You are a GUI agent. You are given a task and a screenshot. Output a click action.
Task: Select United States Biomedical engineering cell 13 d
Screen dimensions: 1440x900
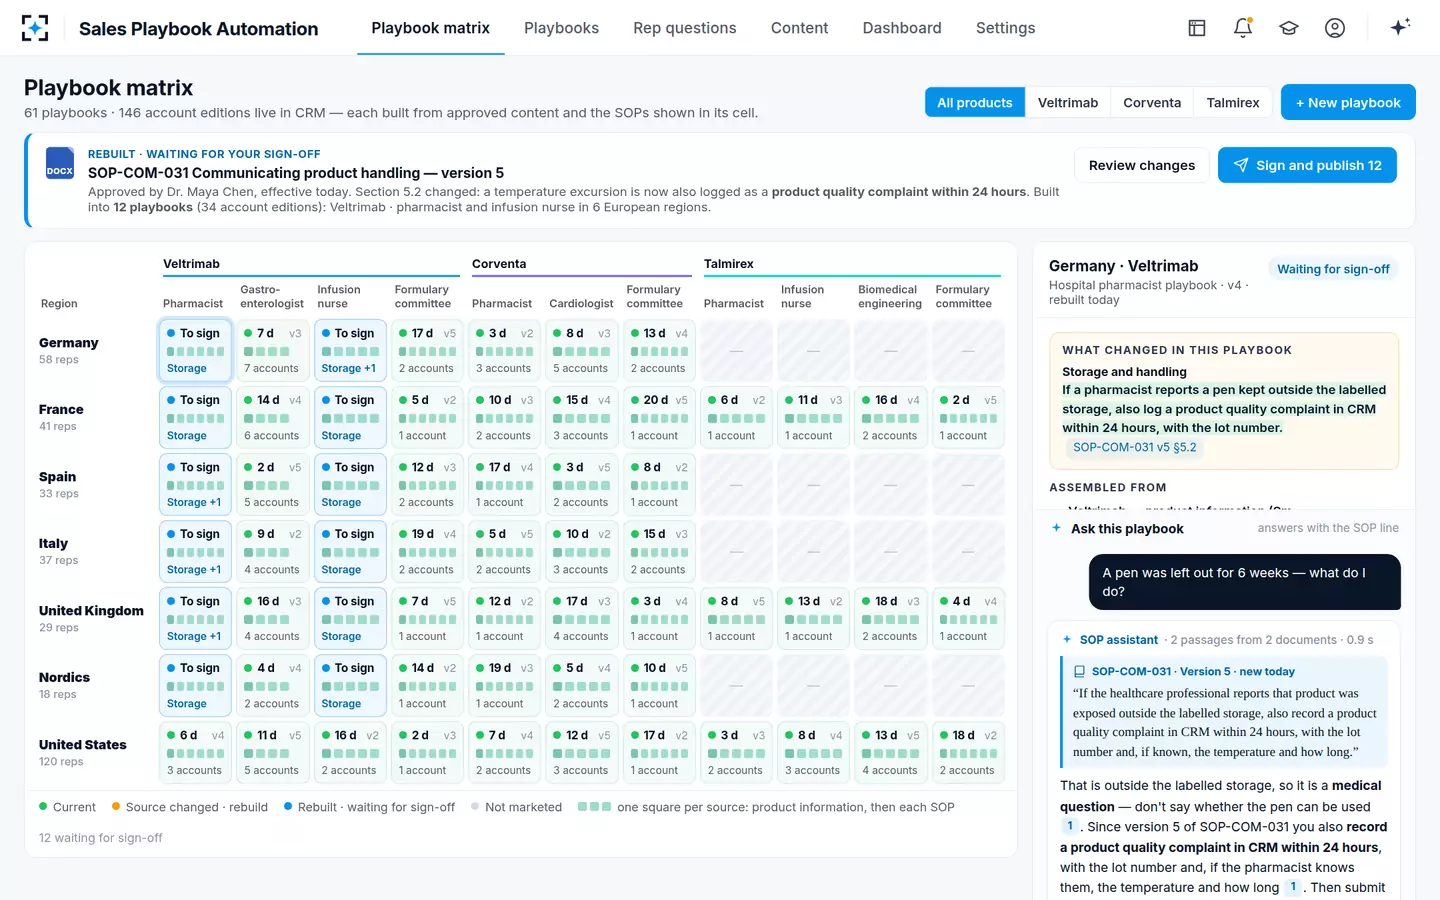(891, 753)
